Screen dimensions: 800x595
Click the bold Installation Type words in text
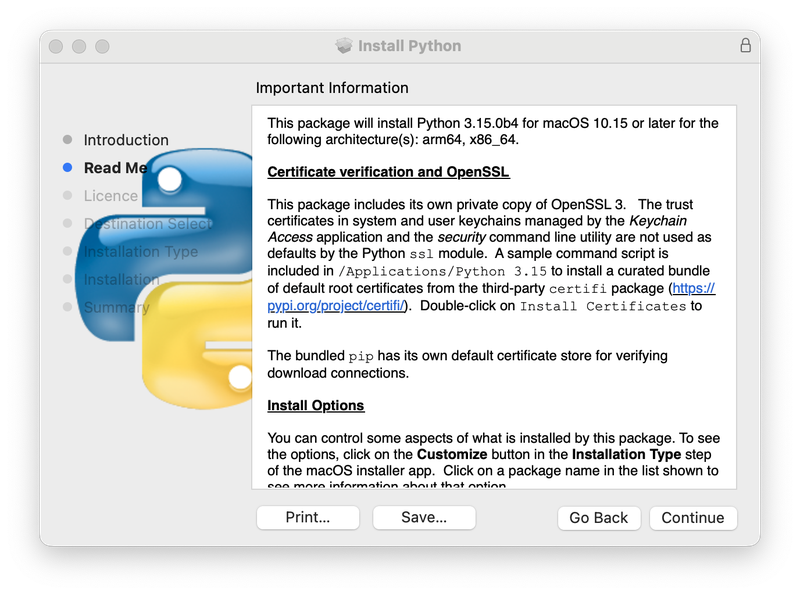pos(627,454)
